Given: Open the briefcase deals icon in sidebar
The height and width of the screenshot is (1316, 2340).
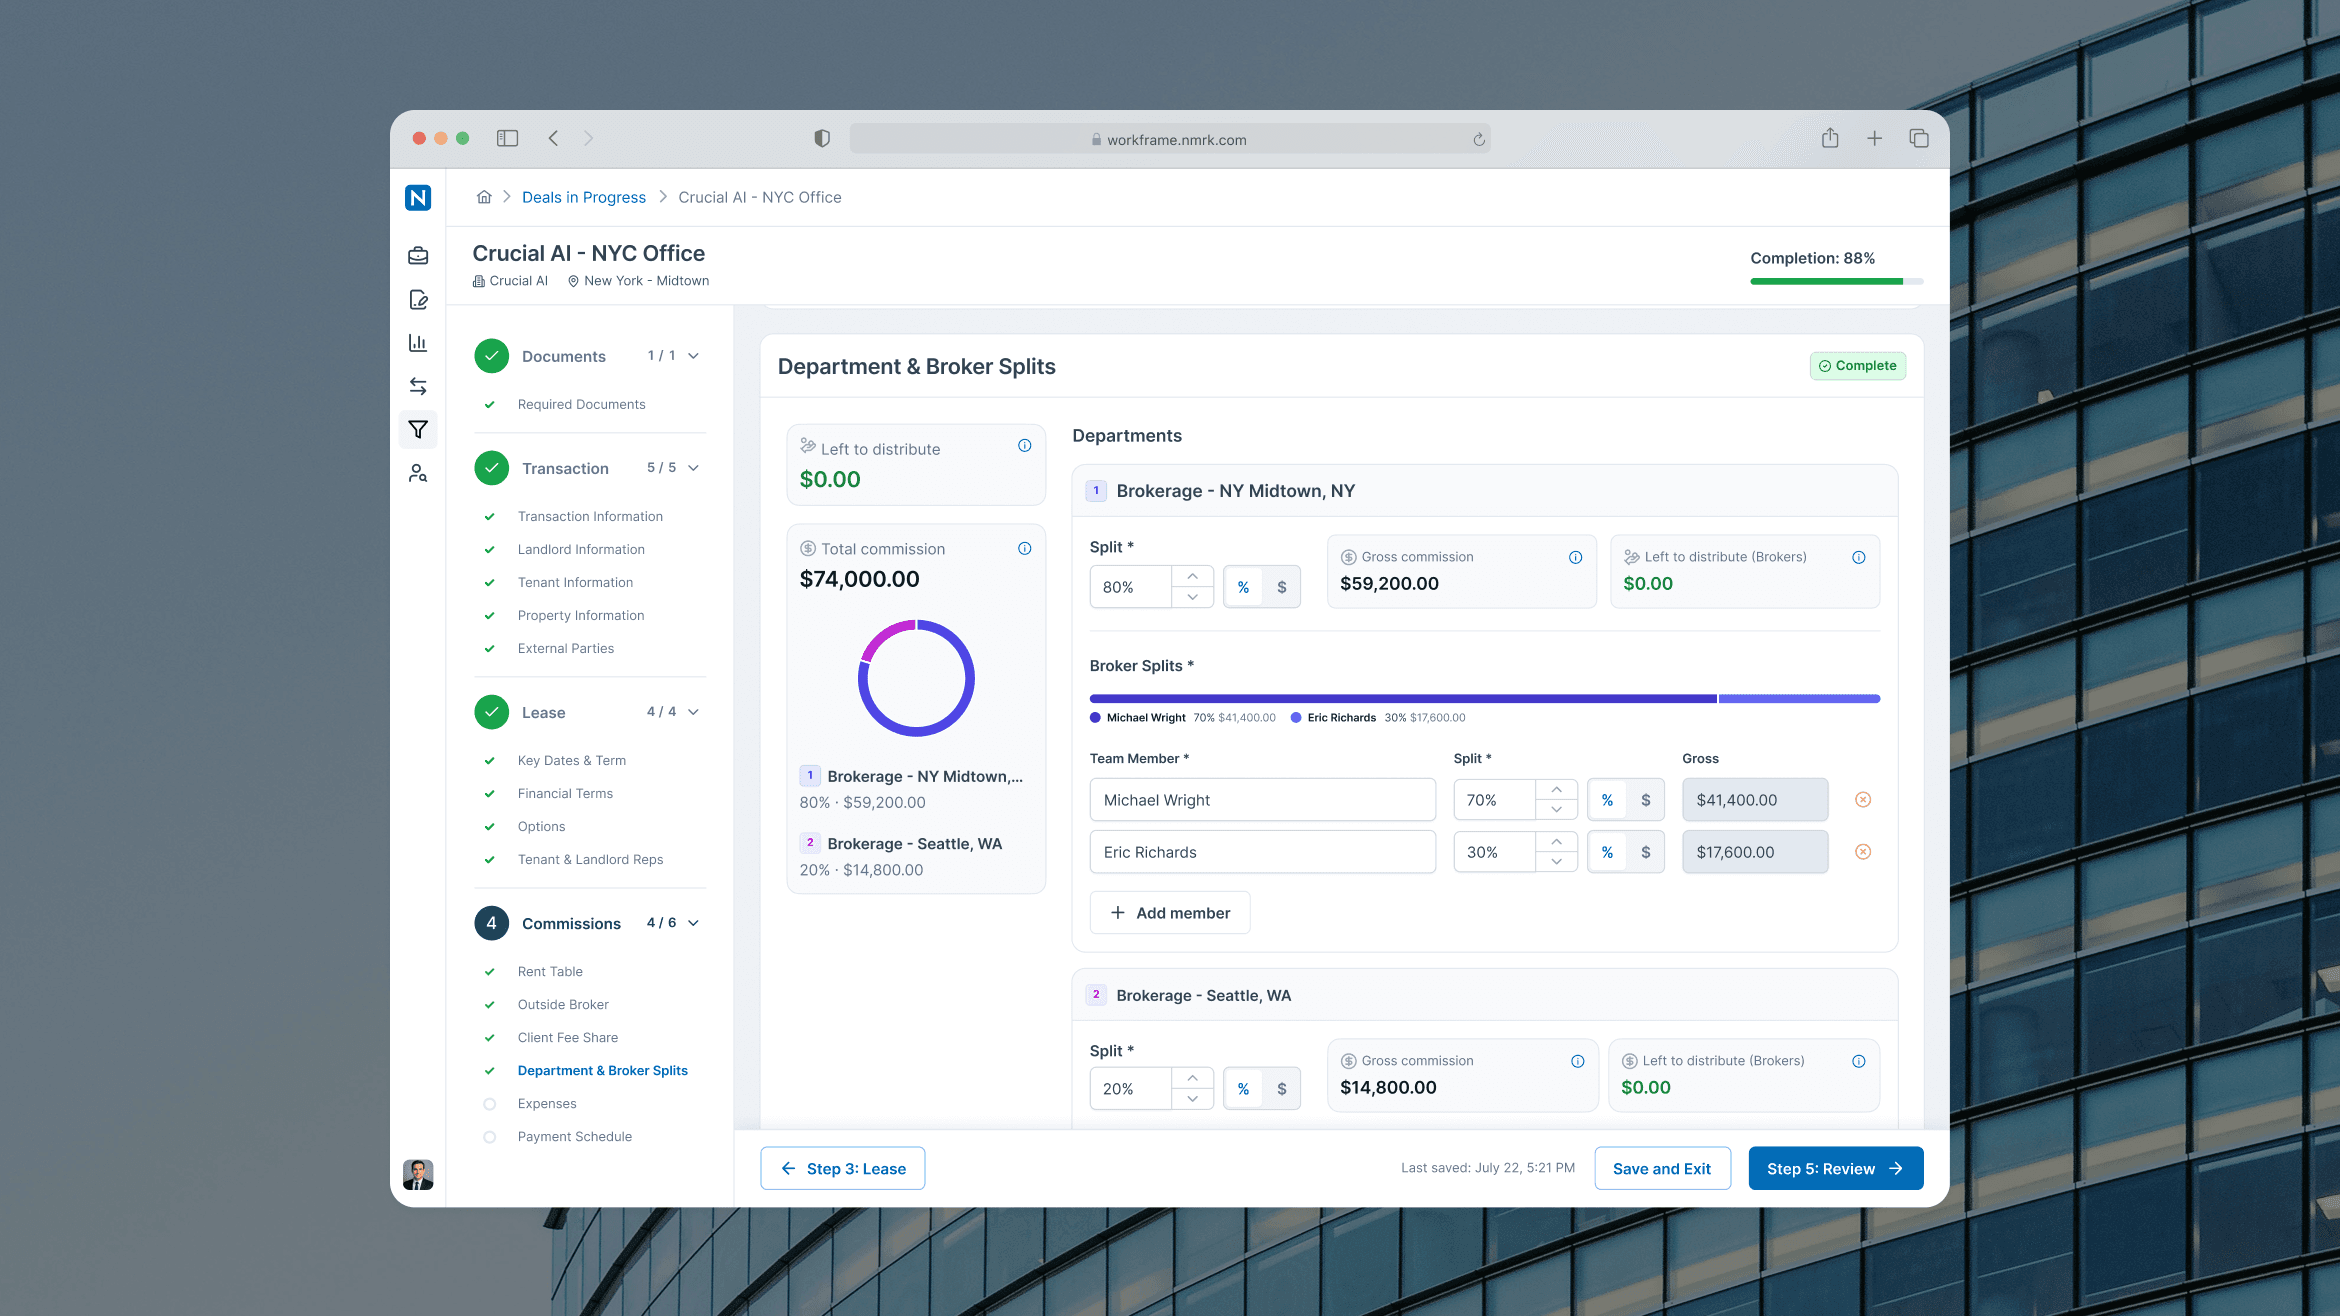Looking at the screenshot, I should pos(418,256).
